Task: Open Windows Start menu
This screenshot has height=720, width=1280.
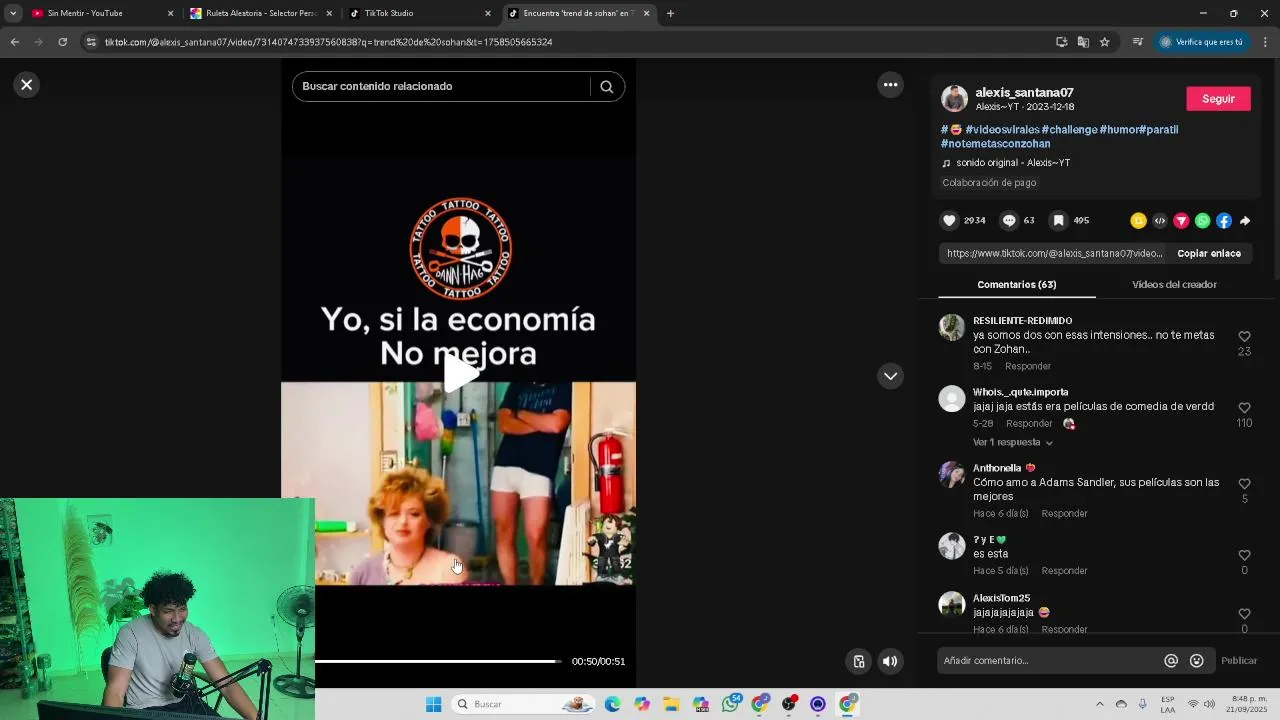Action: tap(433, 704)
